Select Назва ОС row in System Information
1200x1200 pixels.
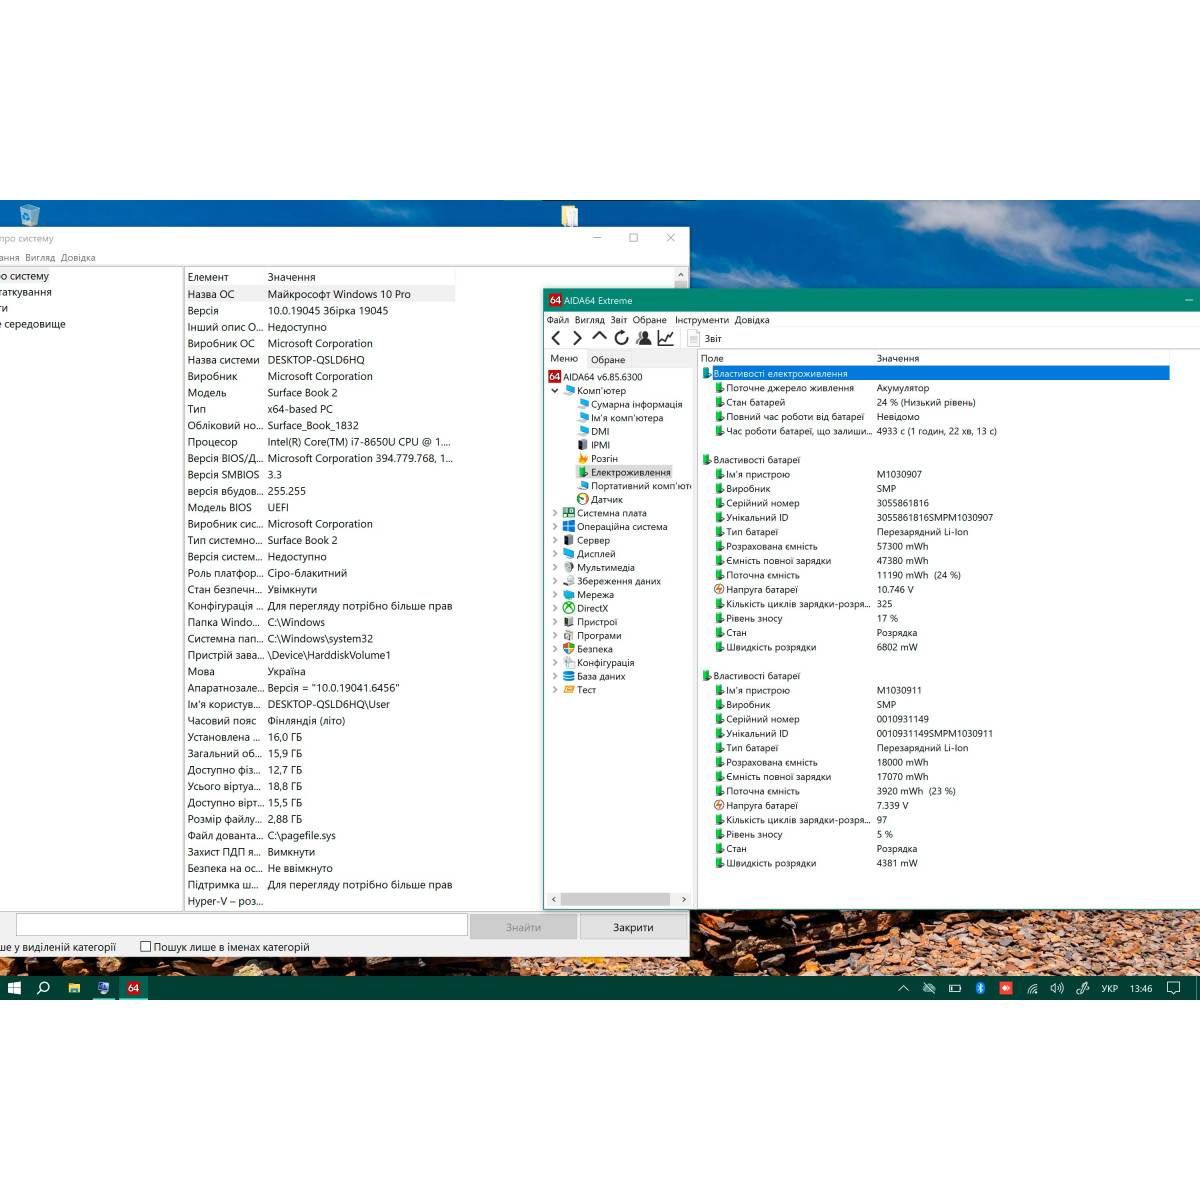point(320,294)
